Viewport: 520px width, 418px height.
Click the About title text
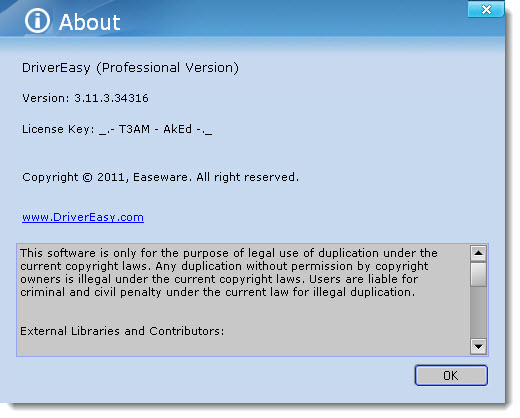coord(89,22)
